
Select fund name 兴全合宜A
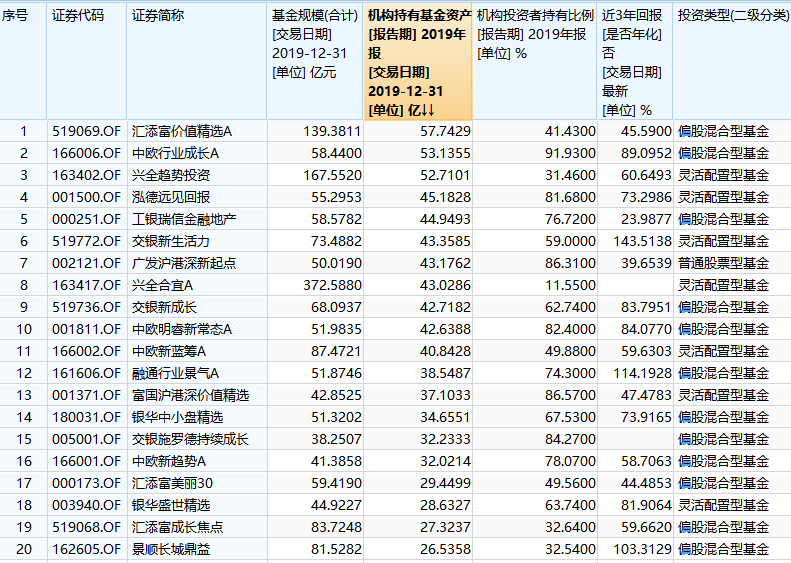pos(162,286)
